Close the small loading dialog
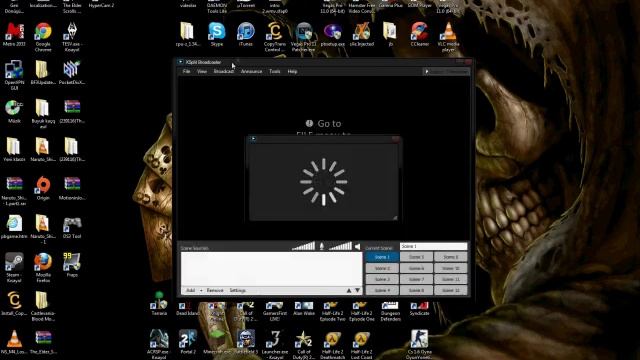Viewport: 640px width, 360px height. tap(395, 139)
